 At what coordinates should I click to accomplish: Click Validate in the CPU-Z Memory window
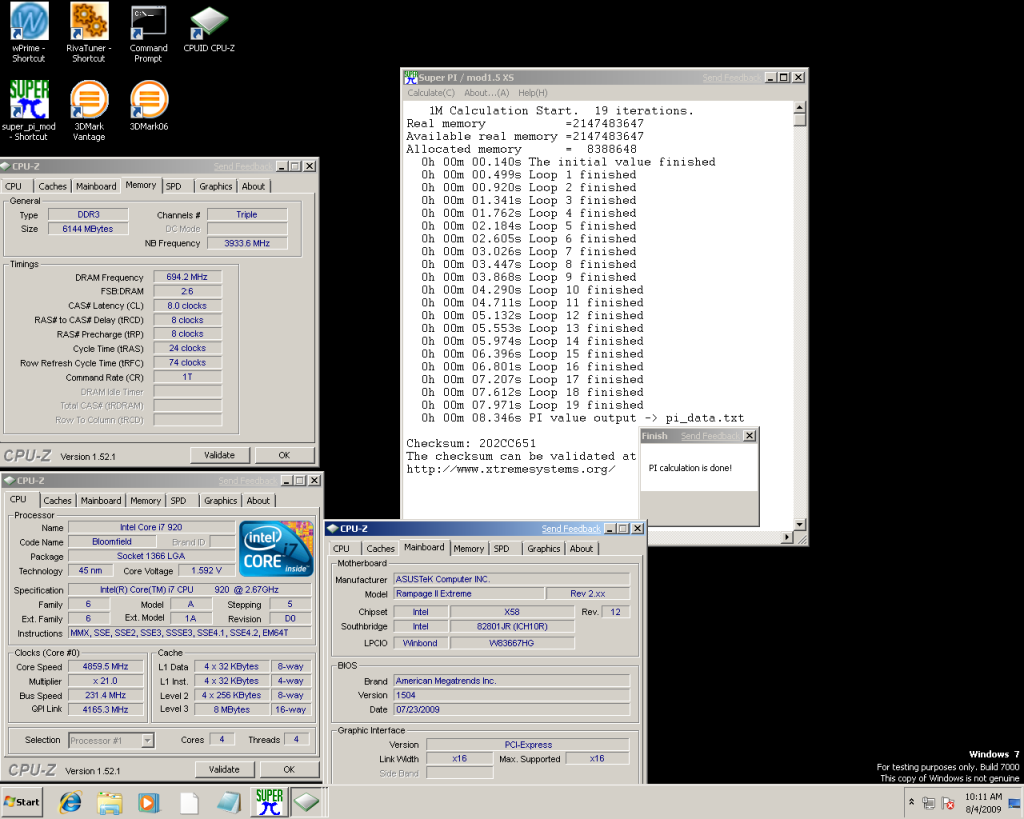[x=219, y=455]
